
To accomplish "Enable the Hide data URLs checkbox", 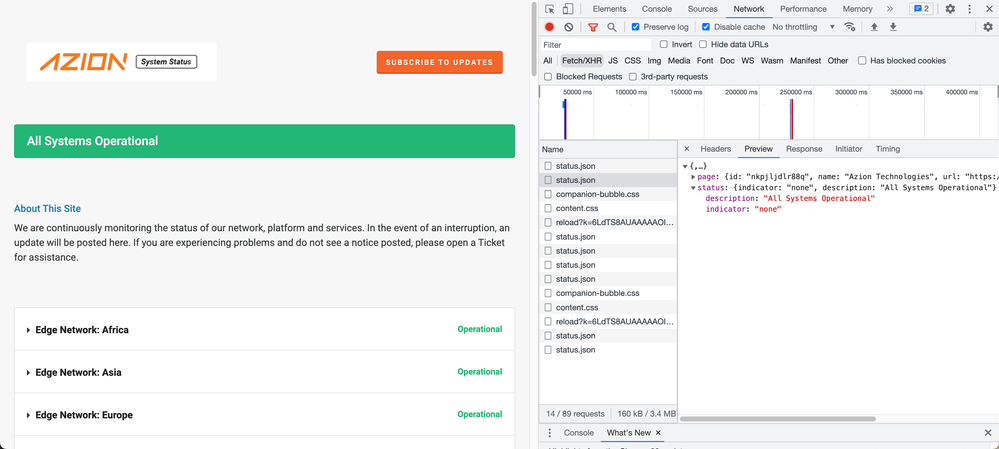I will [703, 44].
